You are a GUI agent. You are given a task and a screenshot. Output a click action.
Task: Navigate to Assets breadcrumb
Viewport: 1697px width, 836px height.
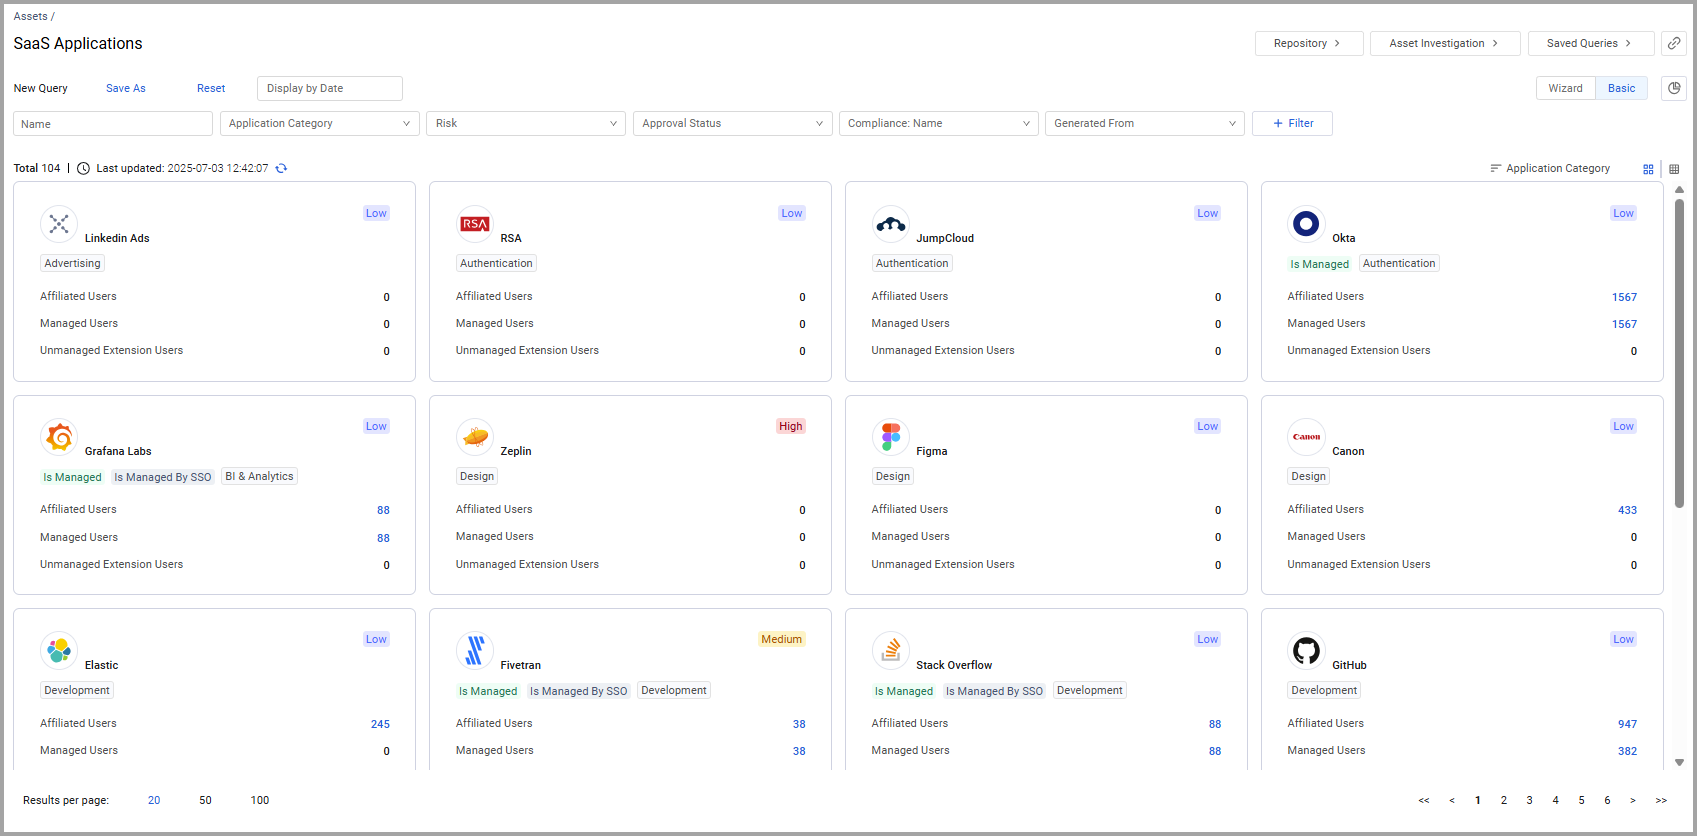[30, 16]
